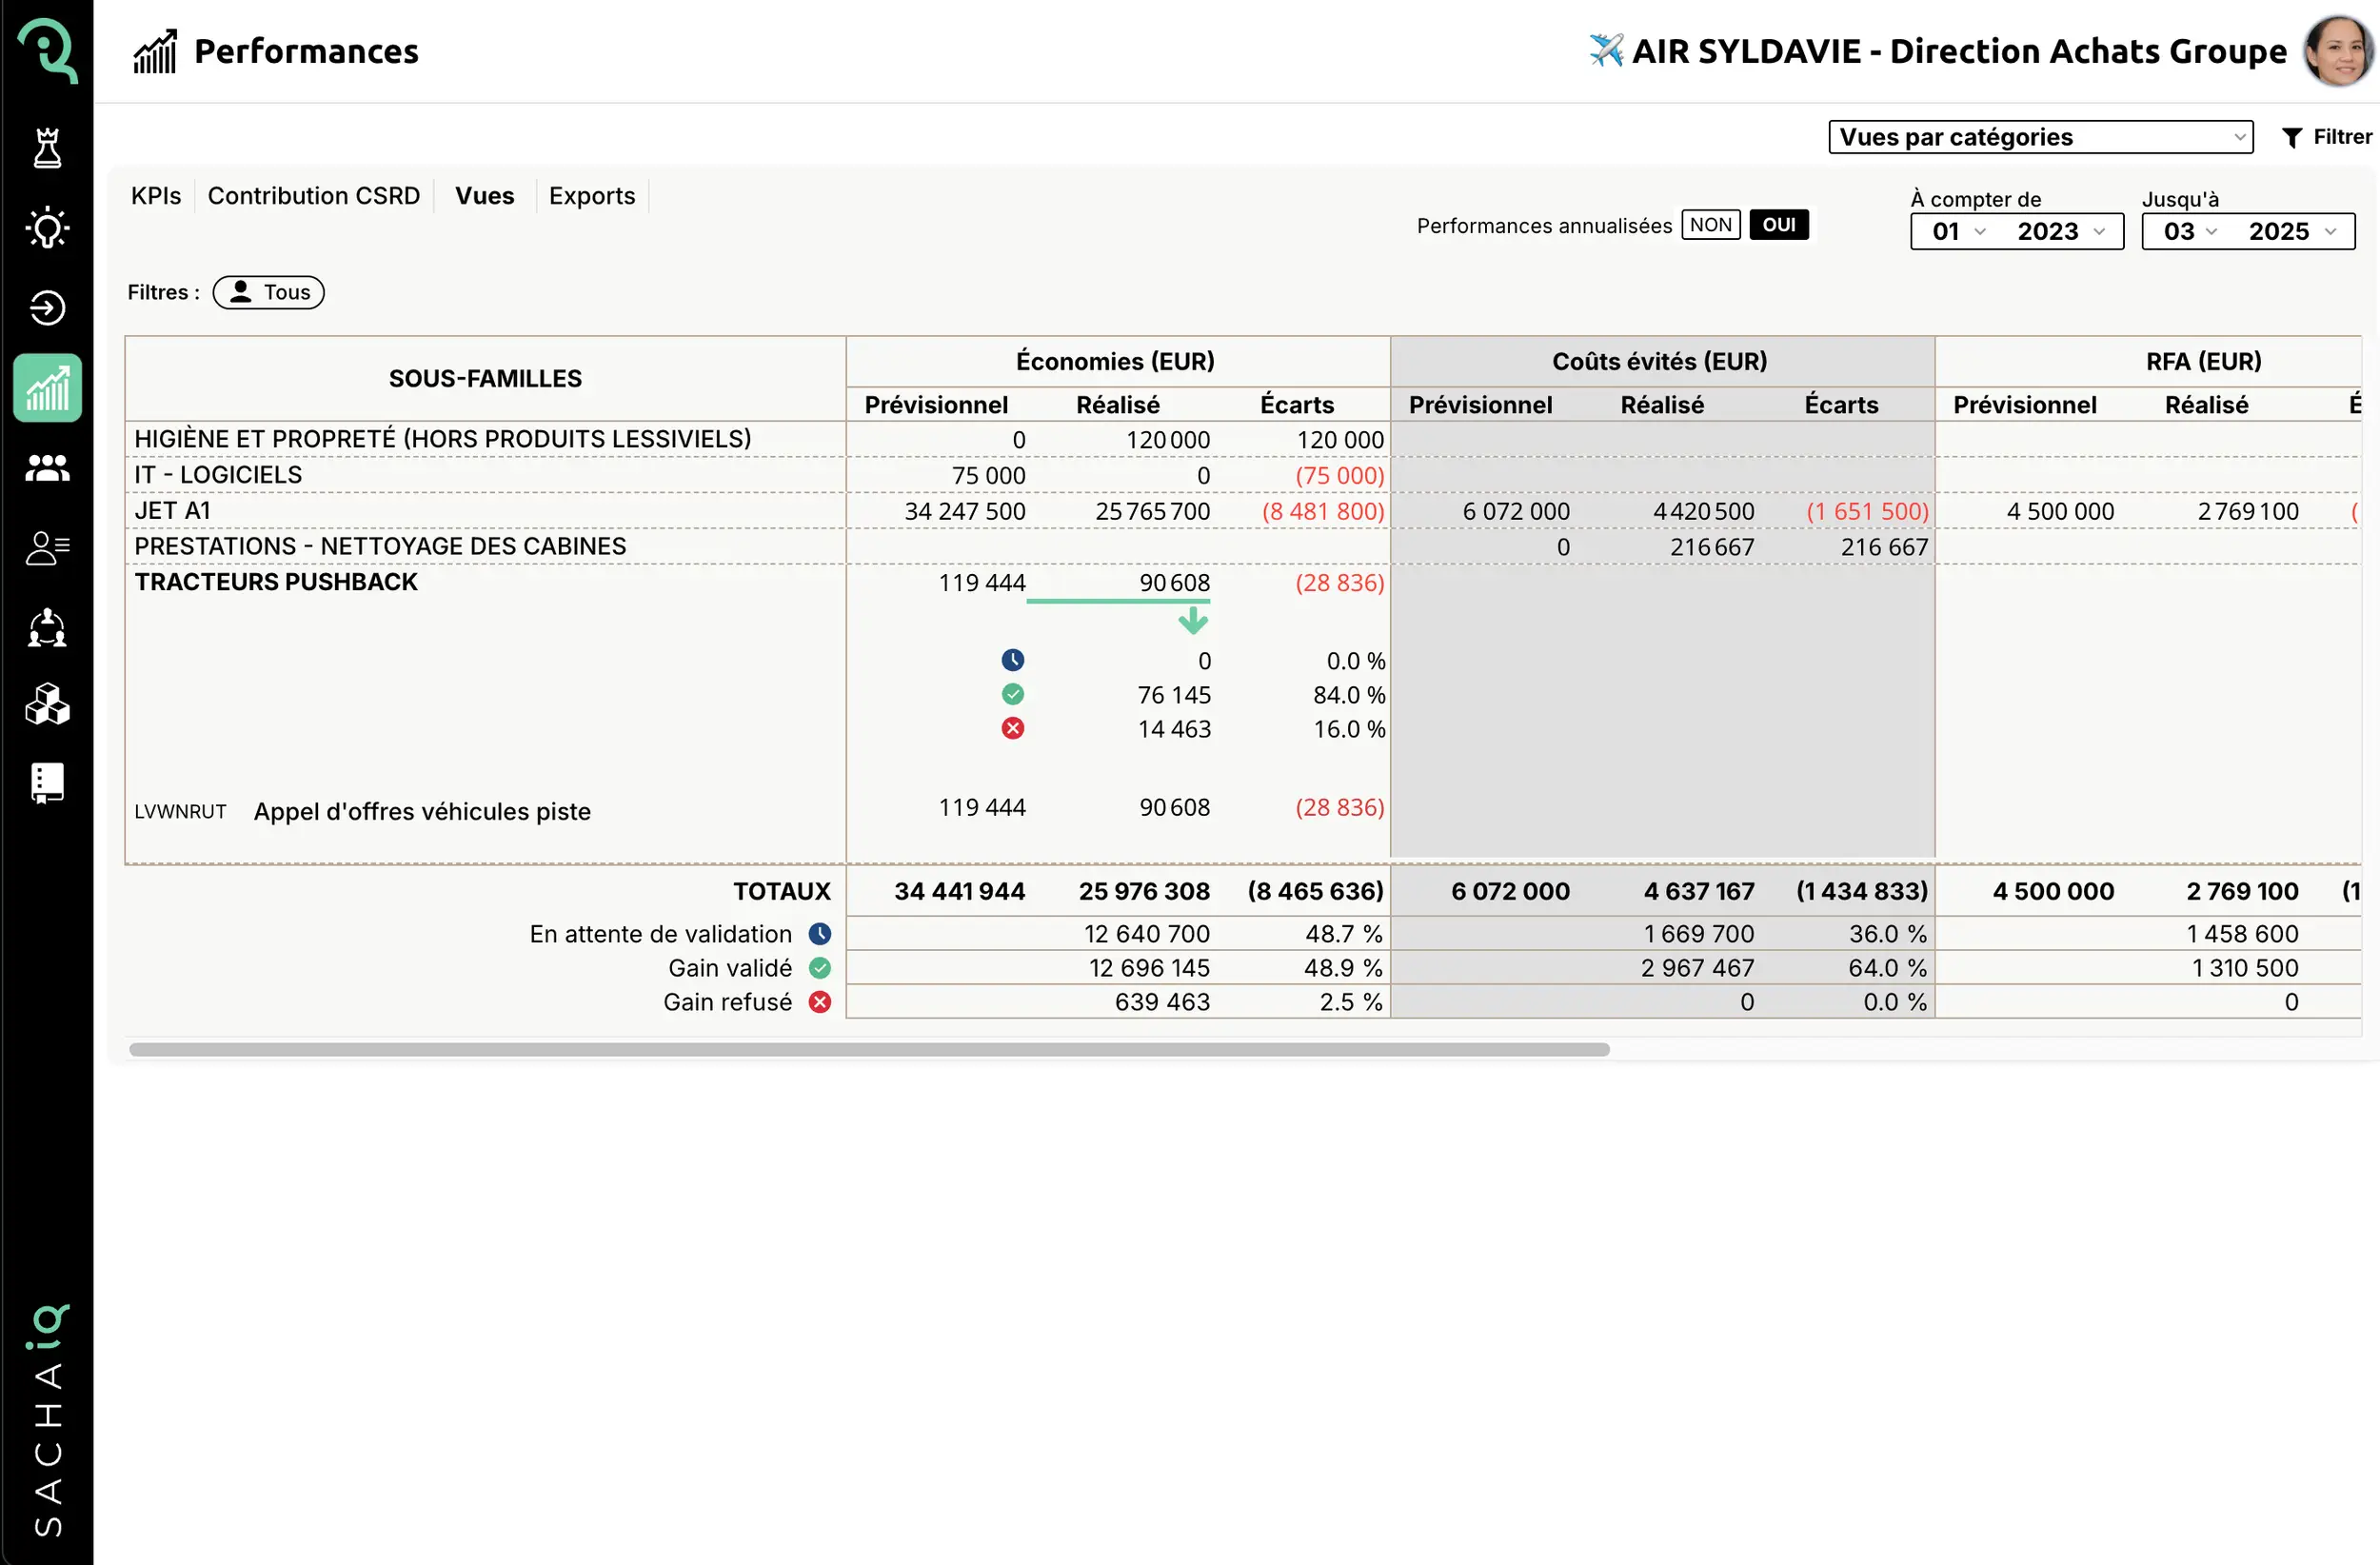Open the lightbulb ideas sidebar icon
Viewport: 2380px width, 1565px height.
click(x=47, y=228)
